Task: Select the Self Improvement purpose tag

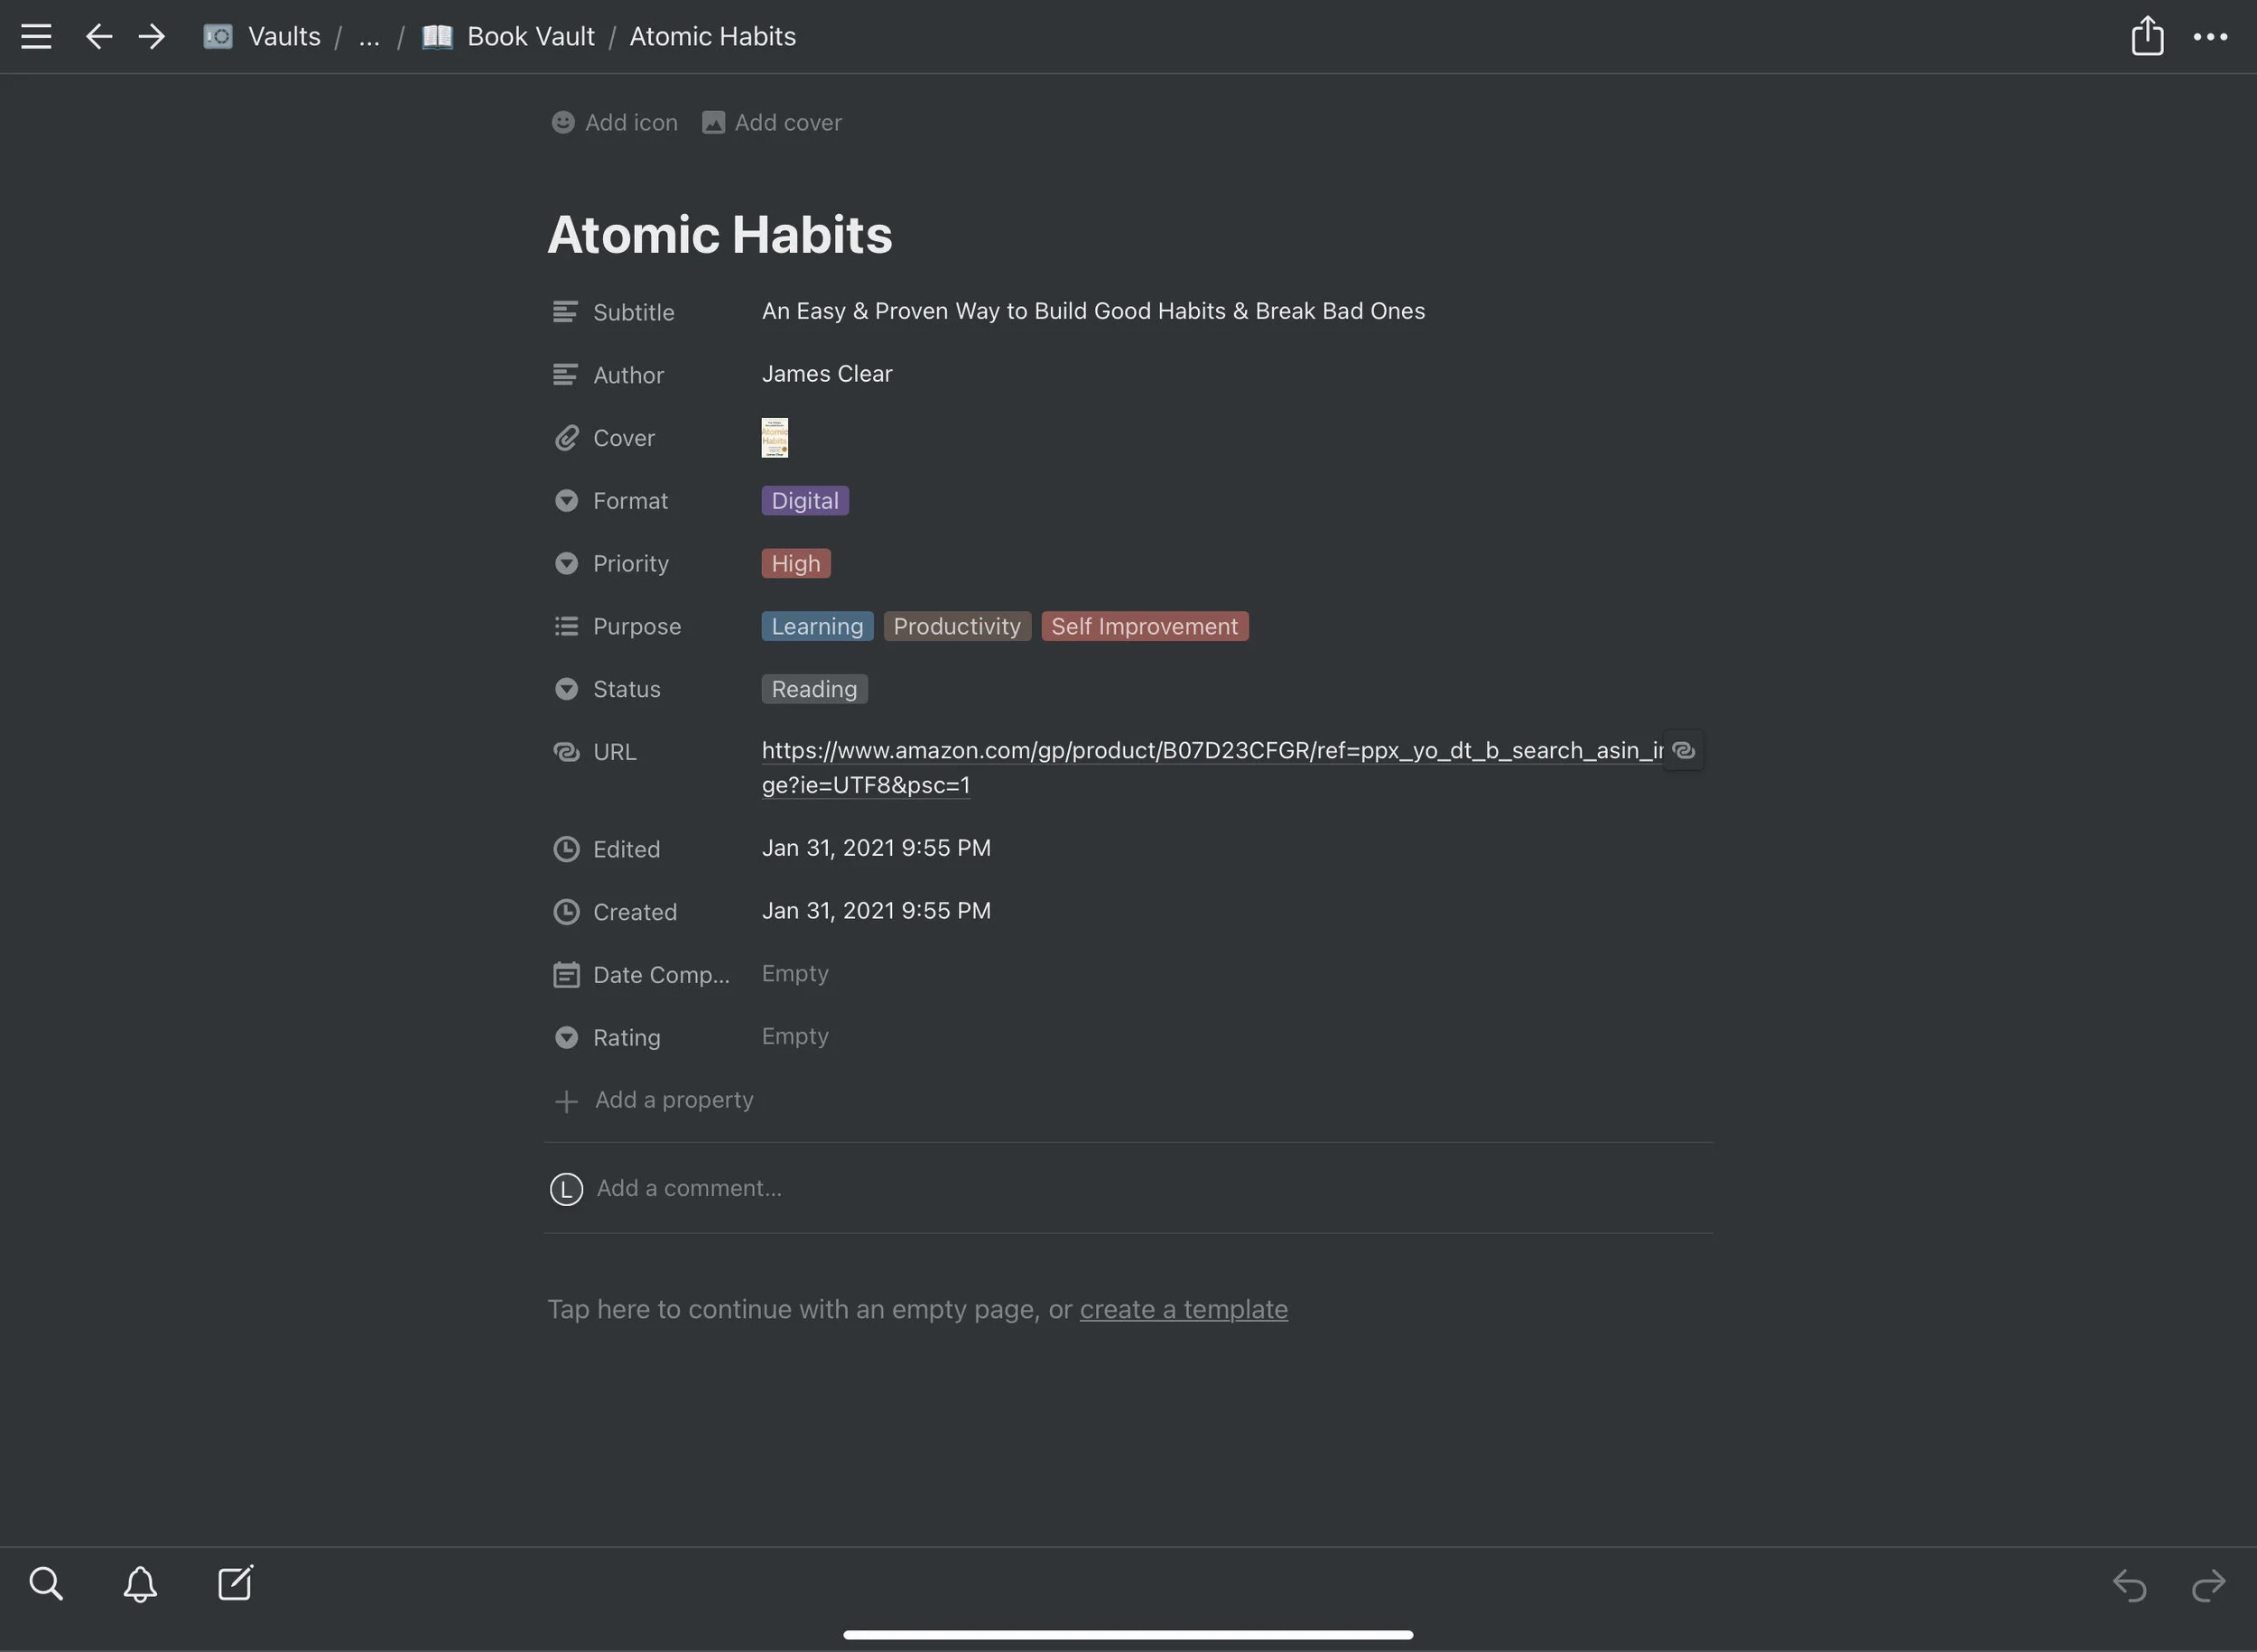Action: click(1143, 627)
